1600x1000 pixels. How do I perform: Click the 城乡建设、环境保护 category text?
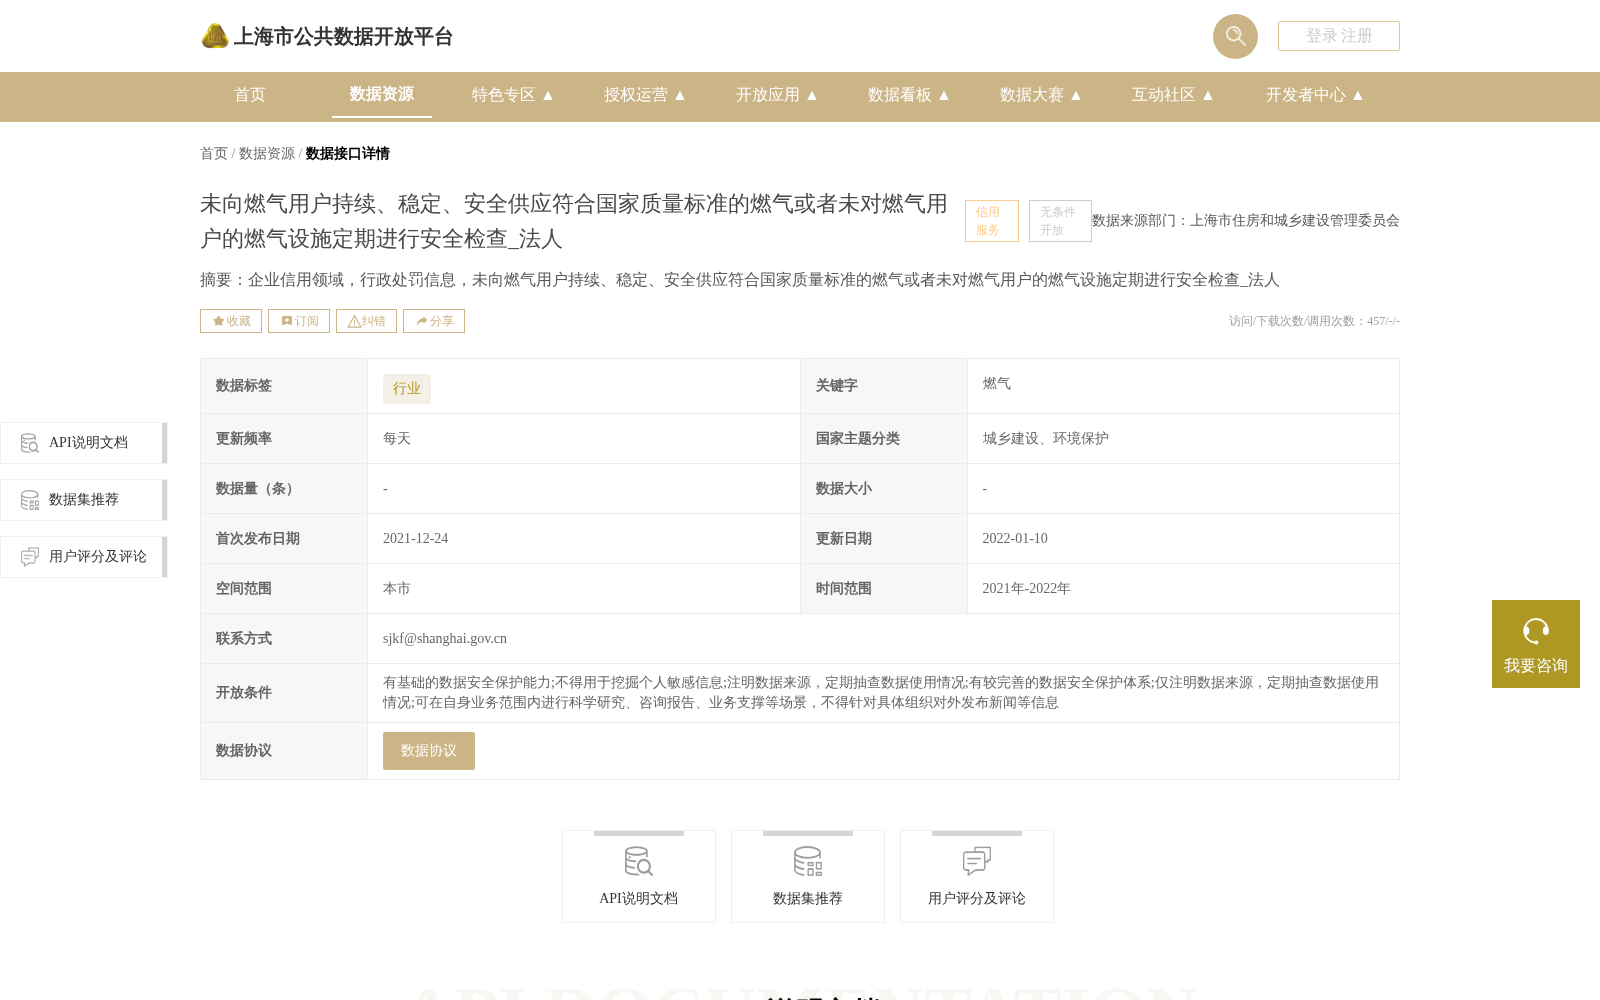tap(1046, 439)
